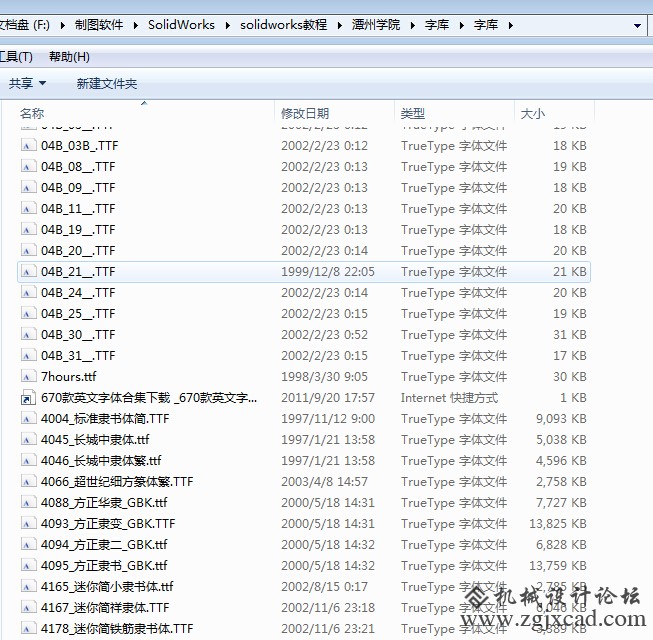Click the font icon for 4178_迷你简铁筋隶书体.TTF
653x640 pixels.
tap(28, 628)
